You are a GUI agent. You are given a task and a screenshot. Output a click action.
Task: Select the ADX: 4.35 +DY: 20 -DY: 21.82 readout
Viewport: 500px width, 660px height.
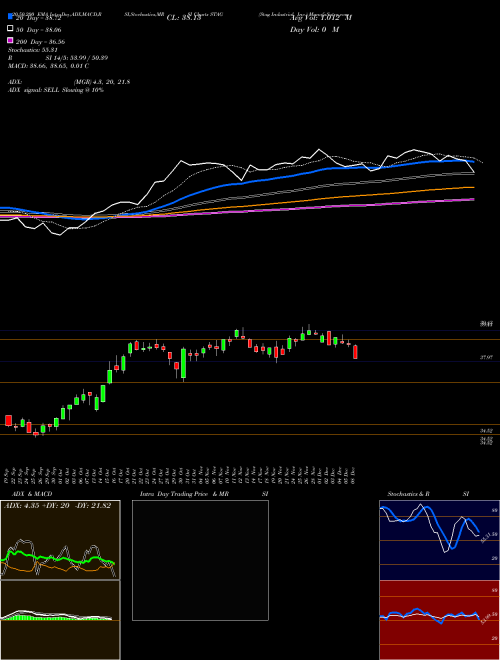57,505
